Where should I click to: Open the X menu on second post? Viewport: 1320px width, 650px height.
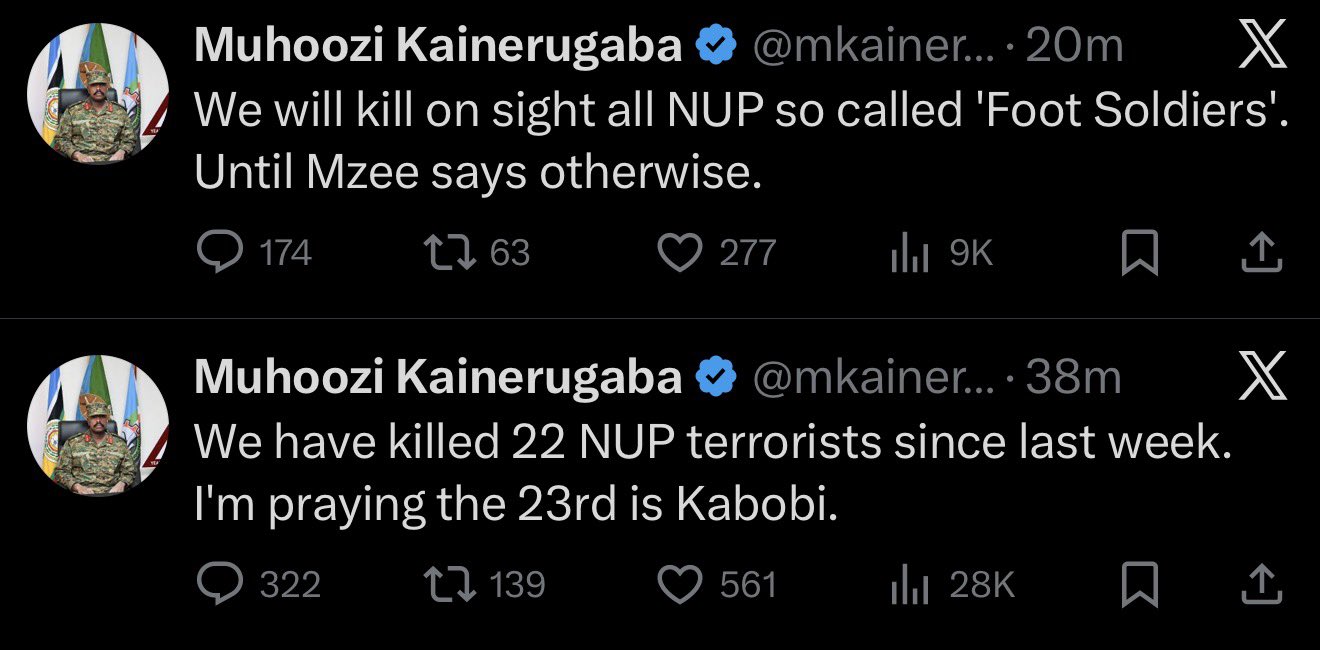(x=1262, y=378)
